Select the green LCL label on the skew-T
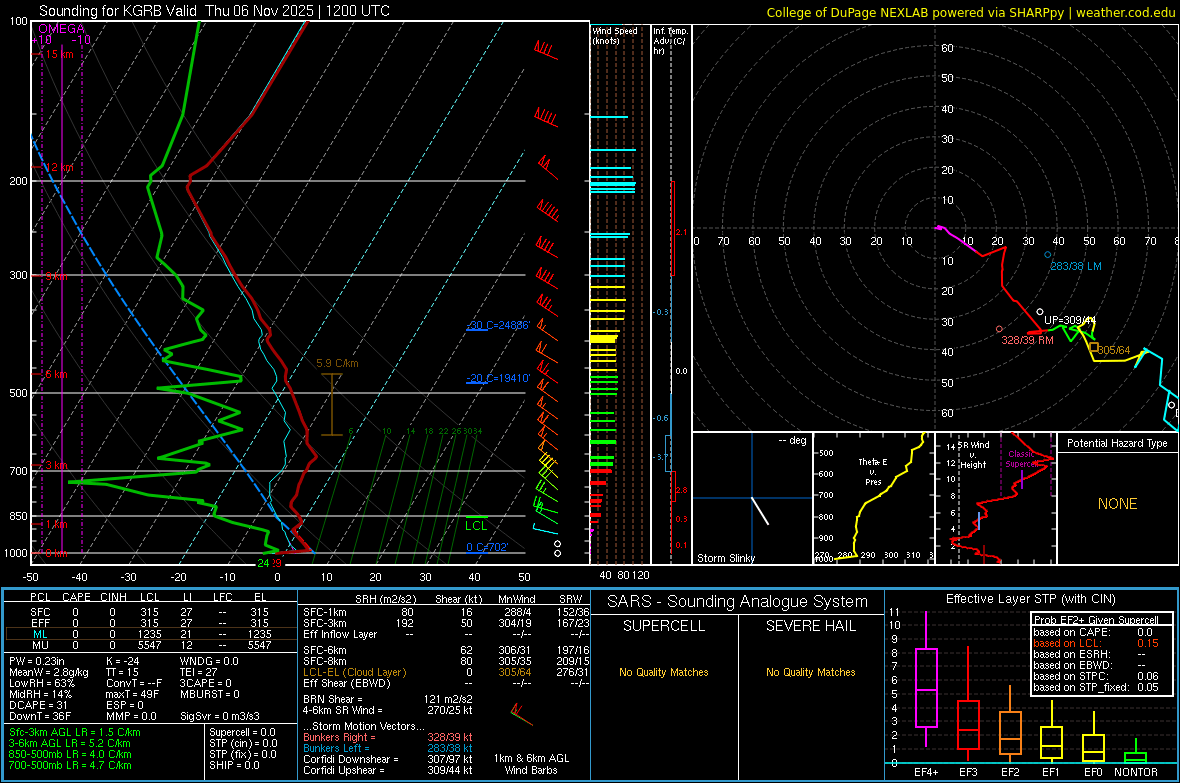This screenshot has width=1180, height=783. (x=476, y=526)
